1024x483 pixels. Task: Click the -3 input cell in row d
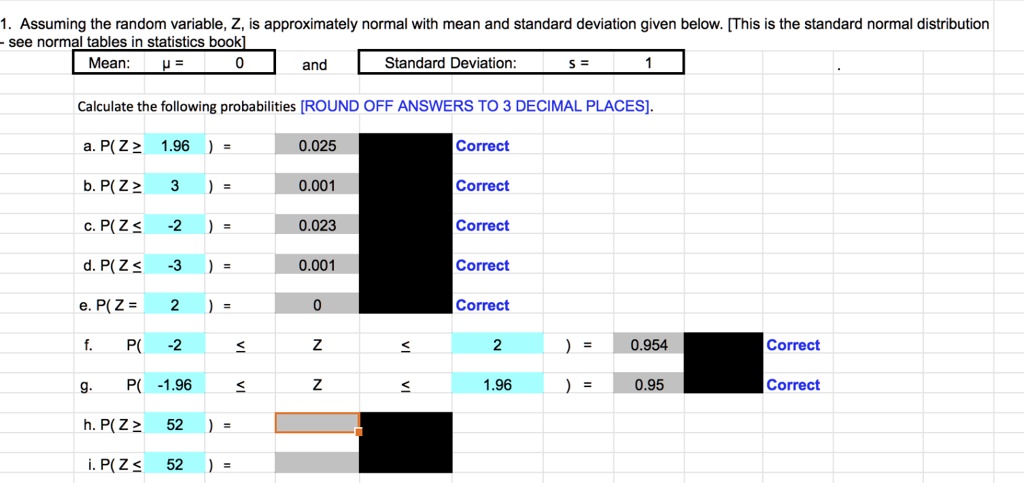175,266
